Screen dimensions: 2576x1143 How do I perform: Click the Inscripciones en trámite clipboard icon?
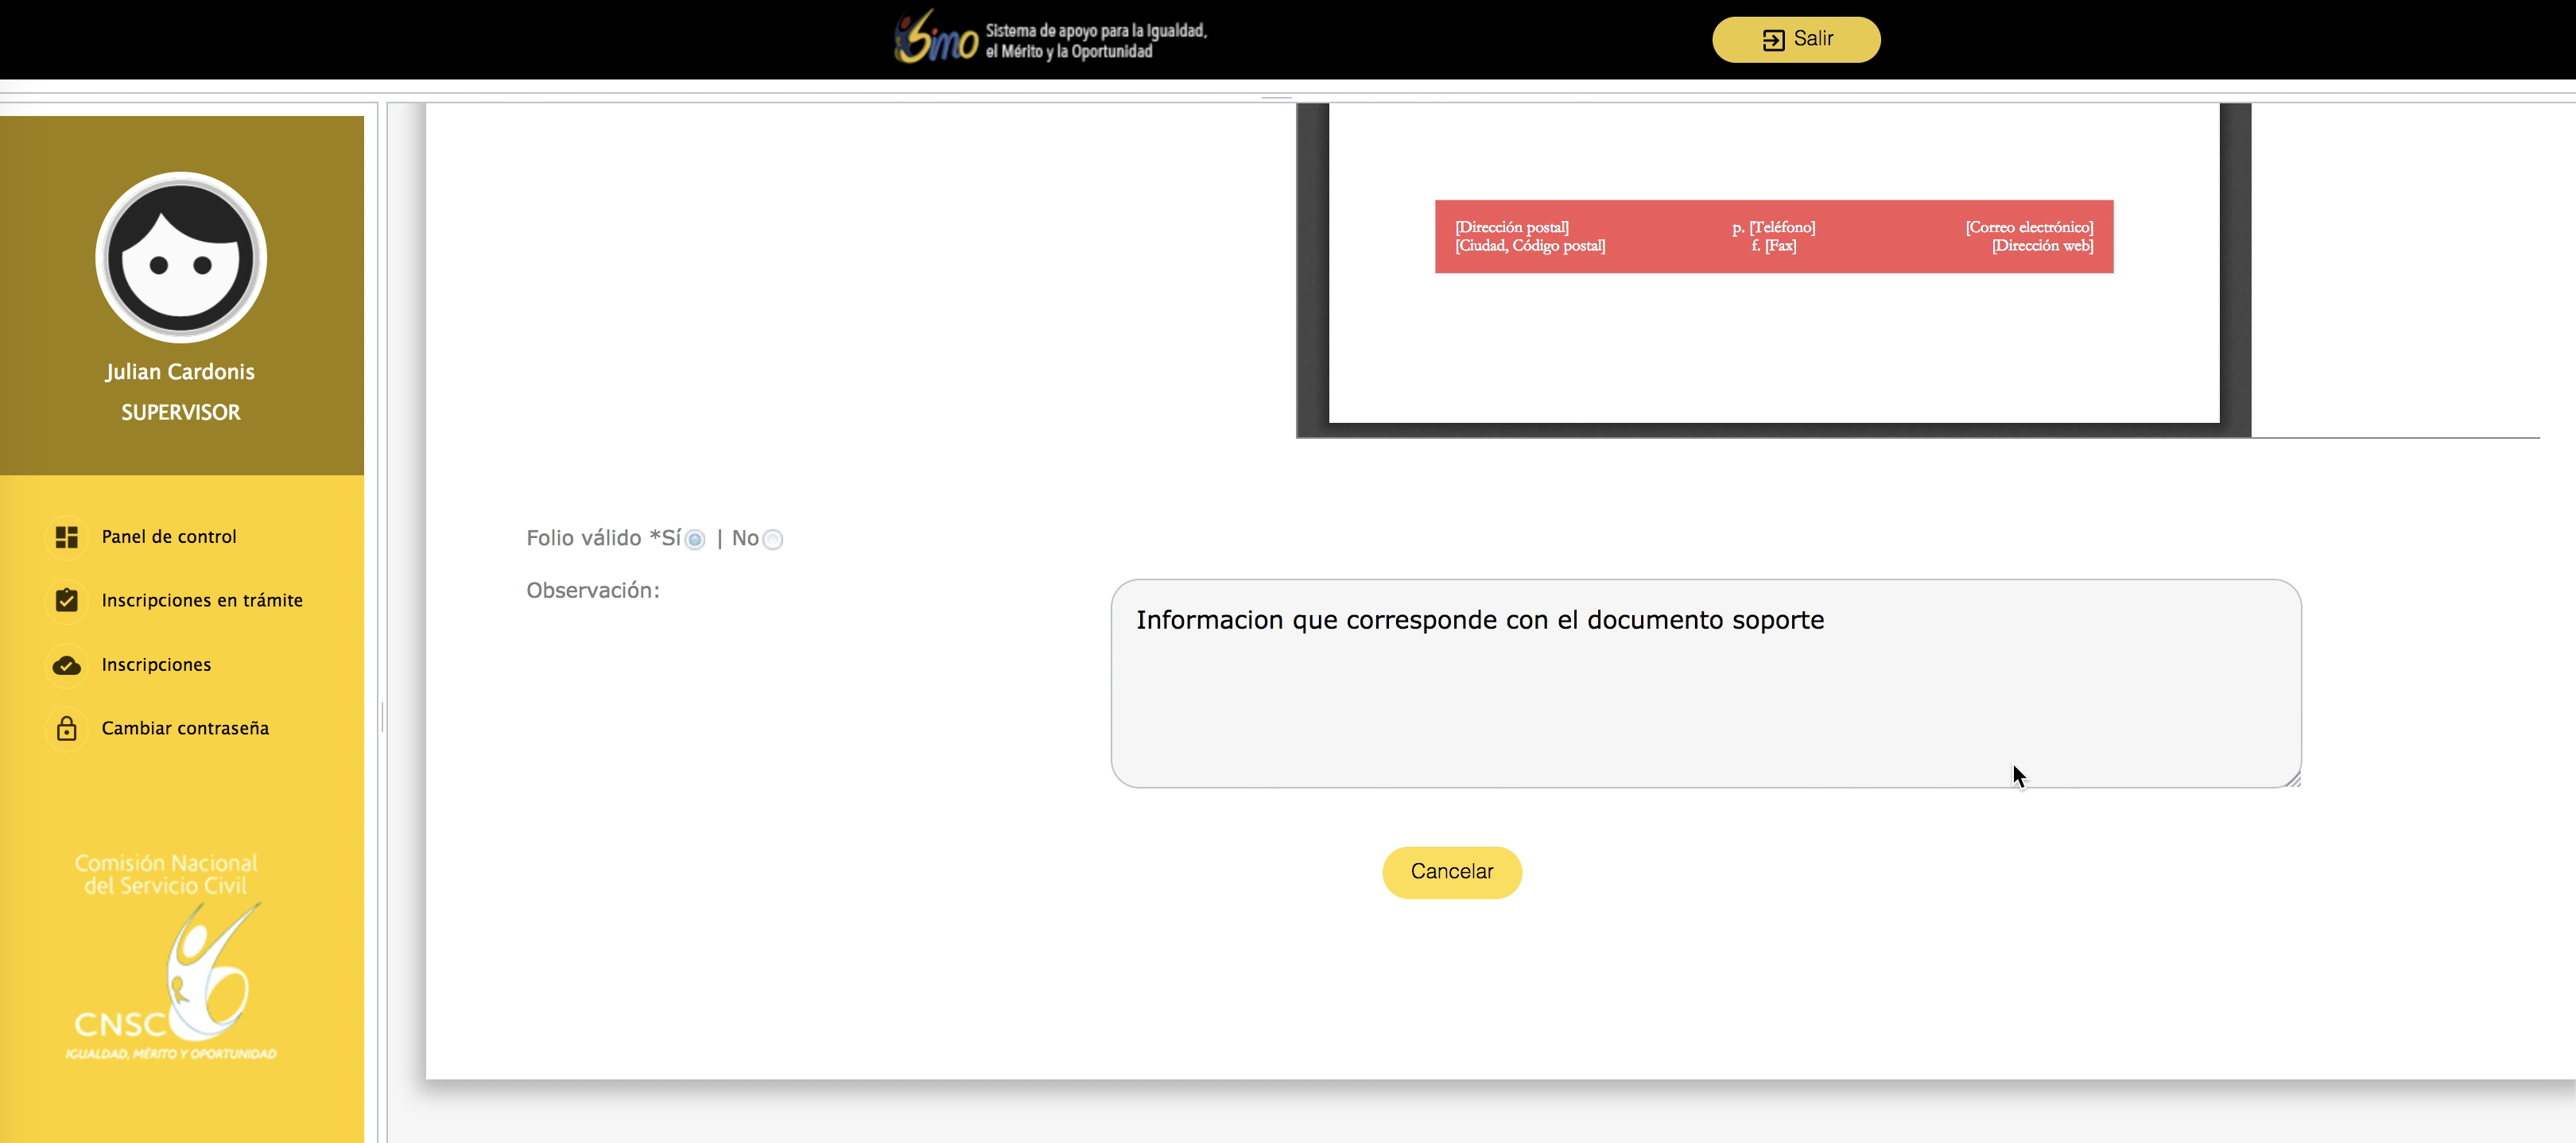click(x=67, y=600)
